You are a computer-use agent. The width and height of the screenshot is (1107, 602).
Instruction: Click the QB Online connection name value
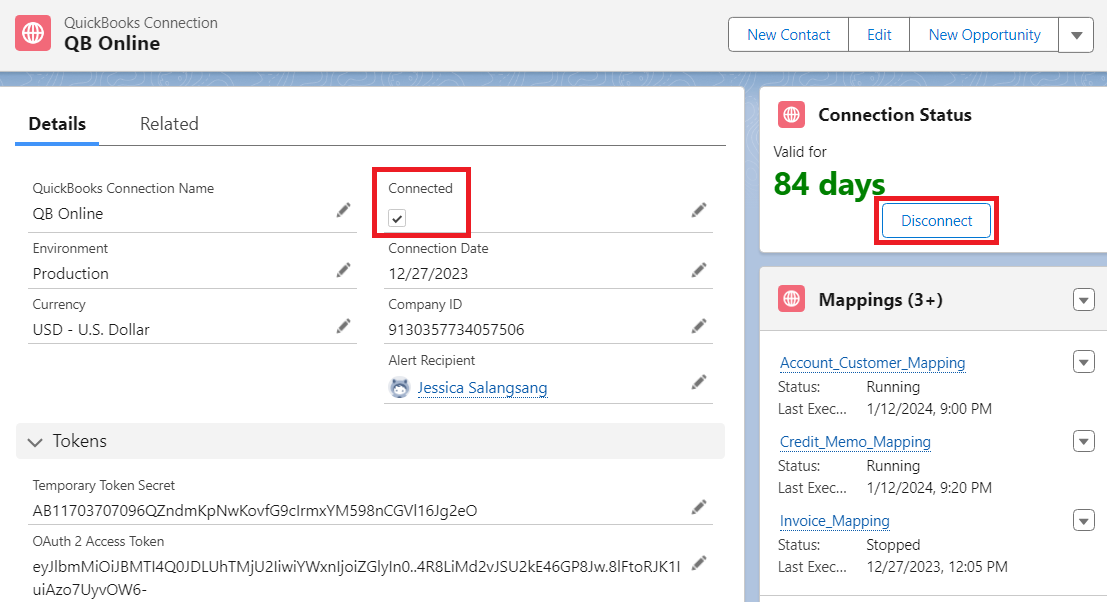point(68,214)
